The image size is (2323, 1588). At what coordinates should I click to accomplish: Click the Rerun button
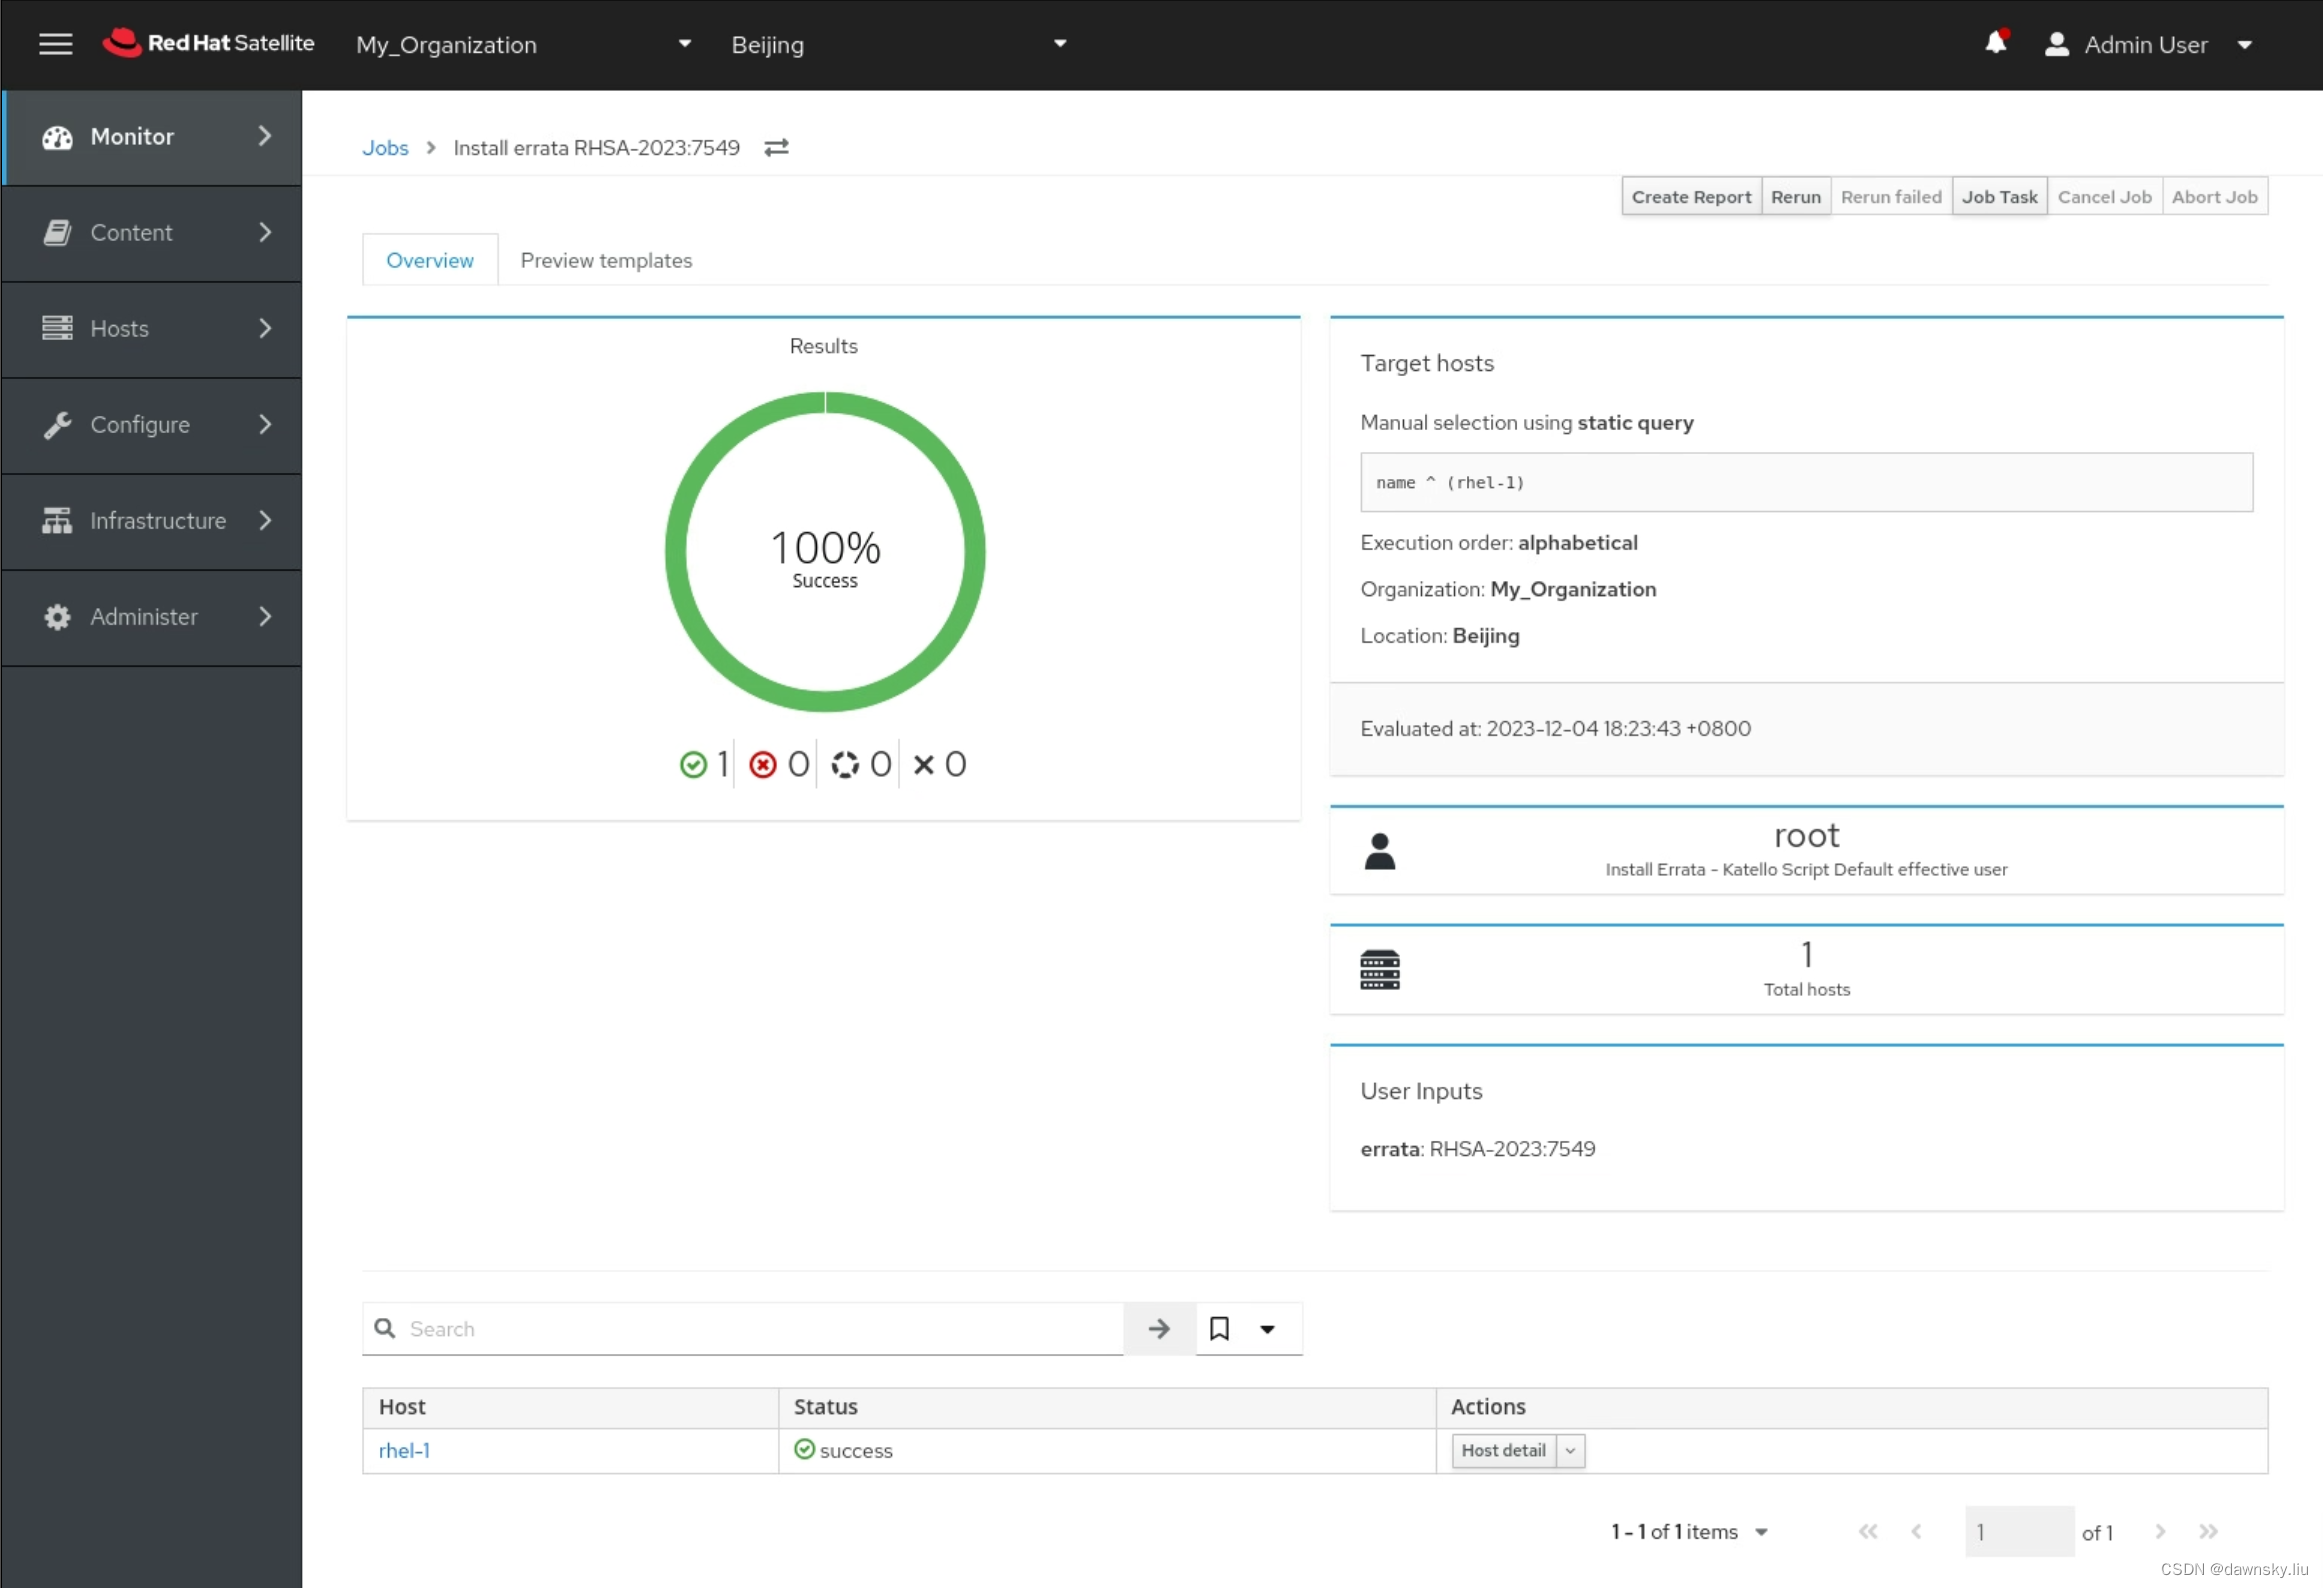click(1797, 196)
